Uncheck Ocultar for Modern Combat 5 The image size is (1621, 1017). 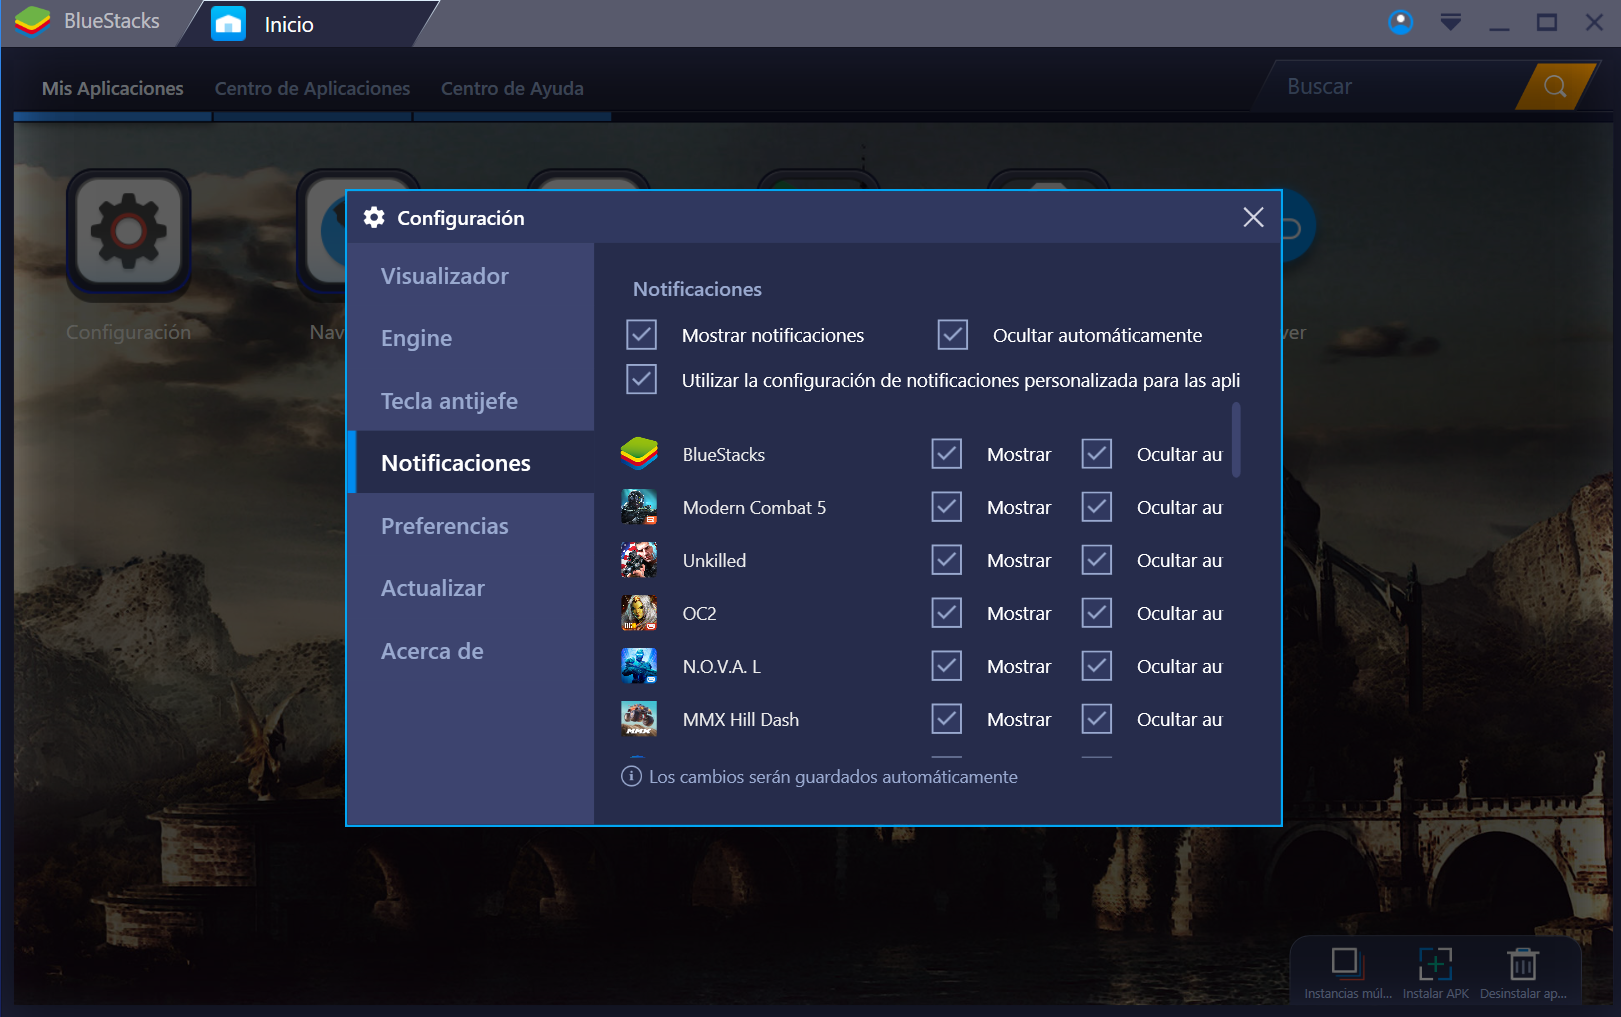1096,506
